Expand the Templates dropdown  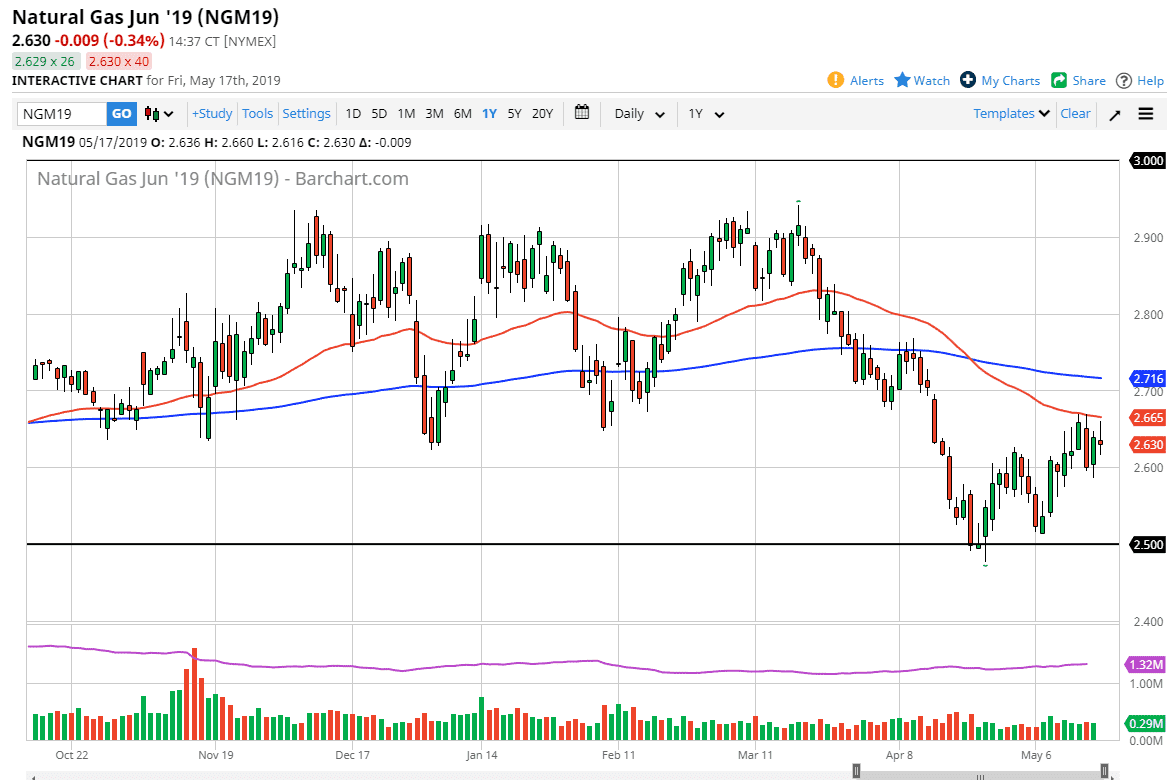point(1011,114)
